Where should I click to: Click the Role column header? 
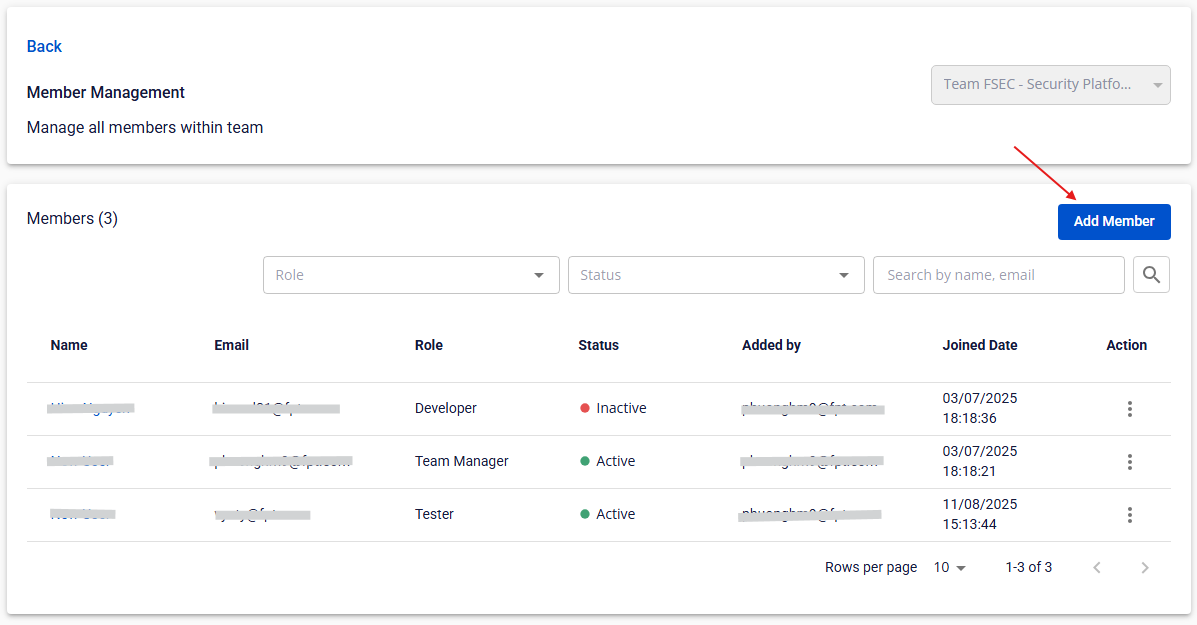(428, 345)
